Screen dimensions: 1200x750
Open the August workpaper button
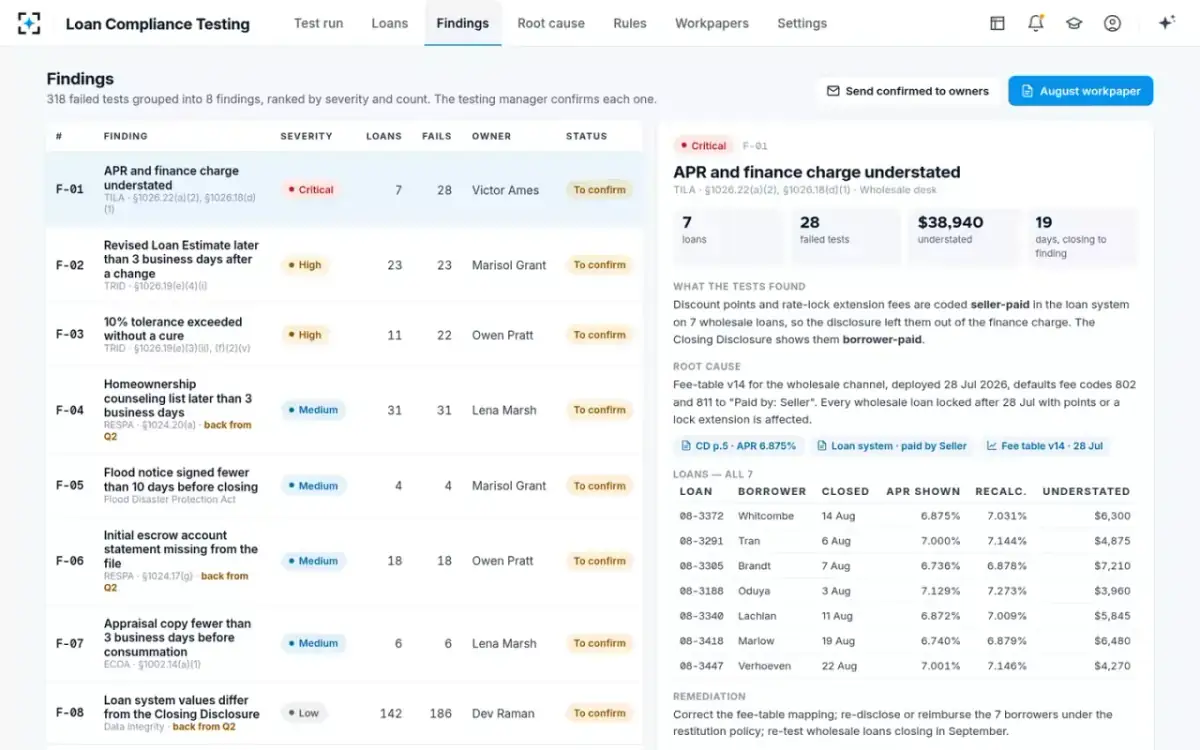pos(1080,91)
